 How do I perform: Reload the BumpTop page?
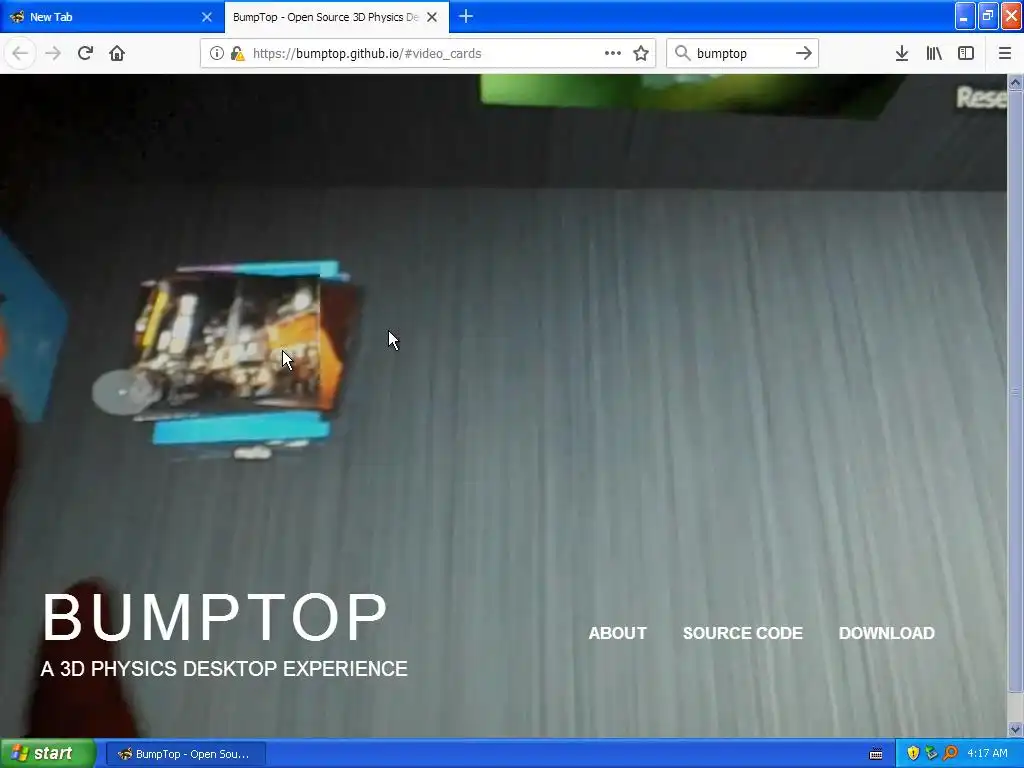pyautogui.click(x=85, y=53)
